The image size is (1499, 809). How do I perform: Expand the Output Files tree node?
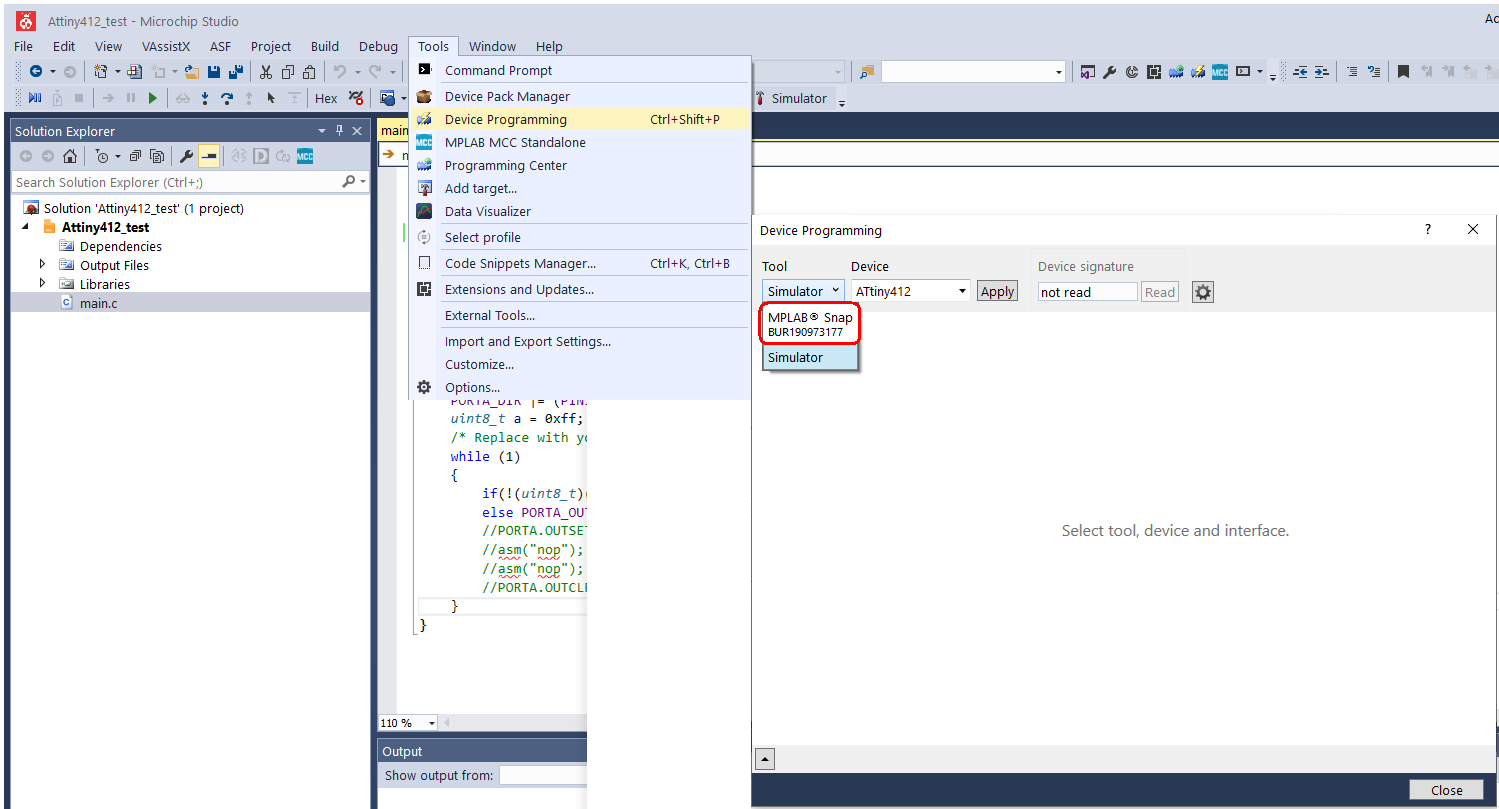coord(42,265)
